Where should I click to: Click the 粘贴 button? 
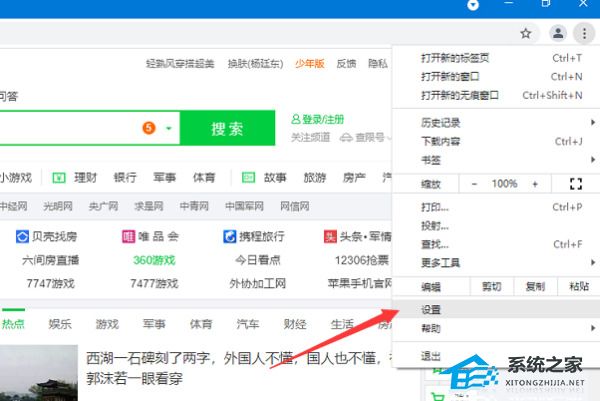coord(579,286)
